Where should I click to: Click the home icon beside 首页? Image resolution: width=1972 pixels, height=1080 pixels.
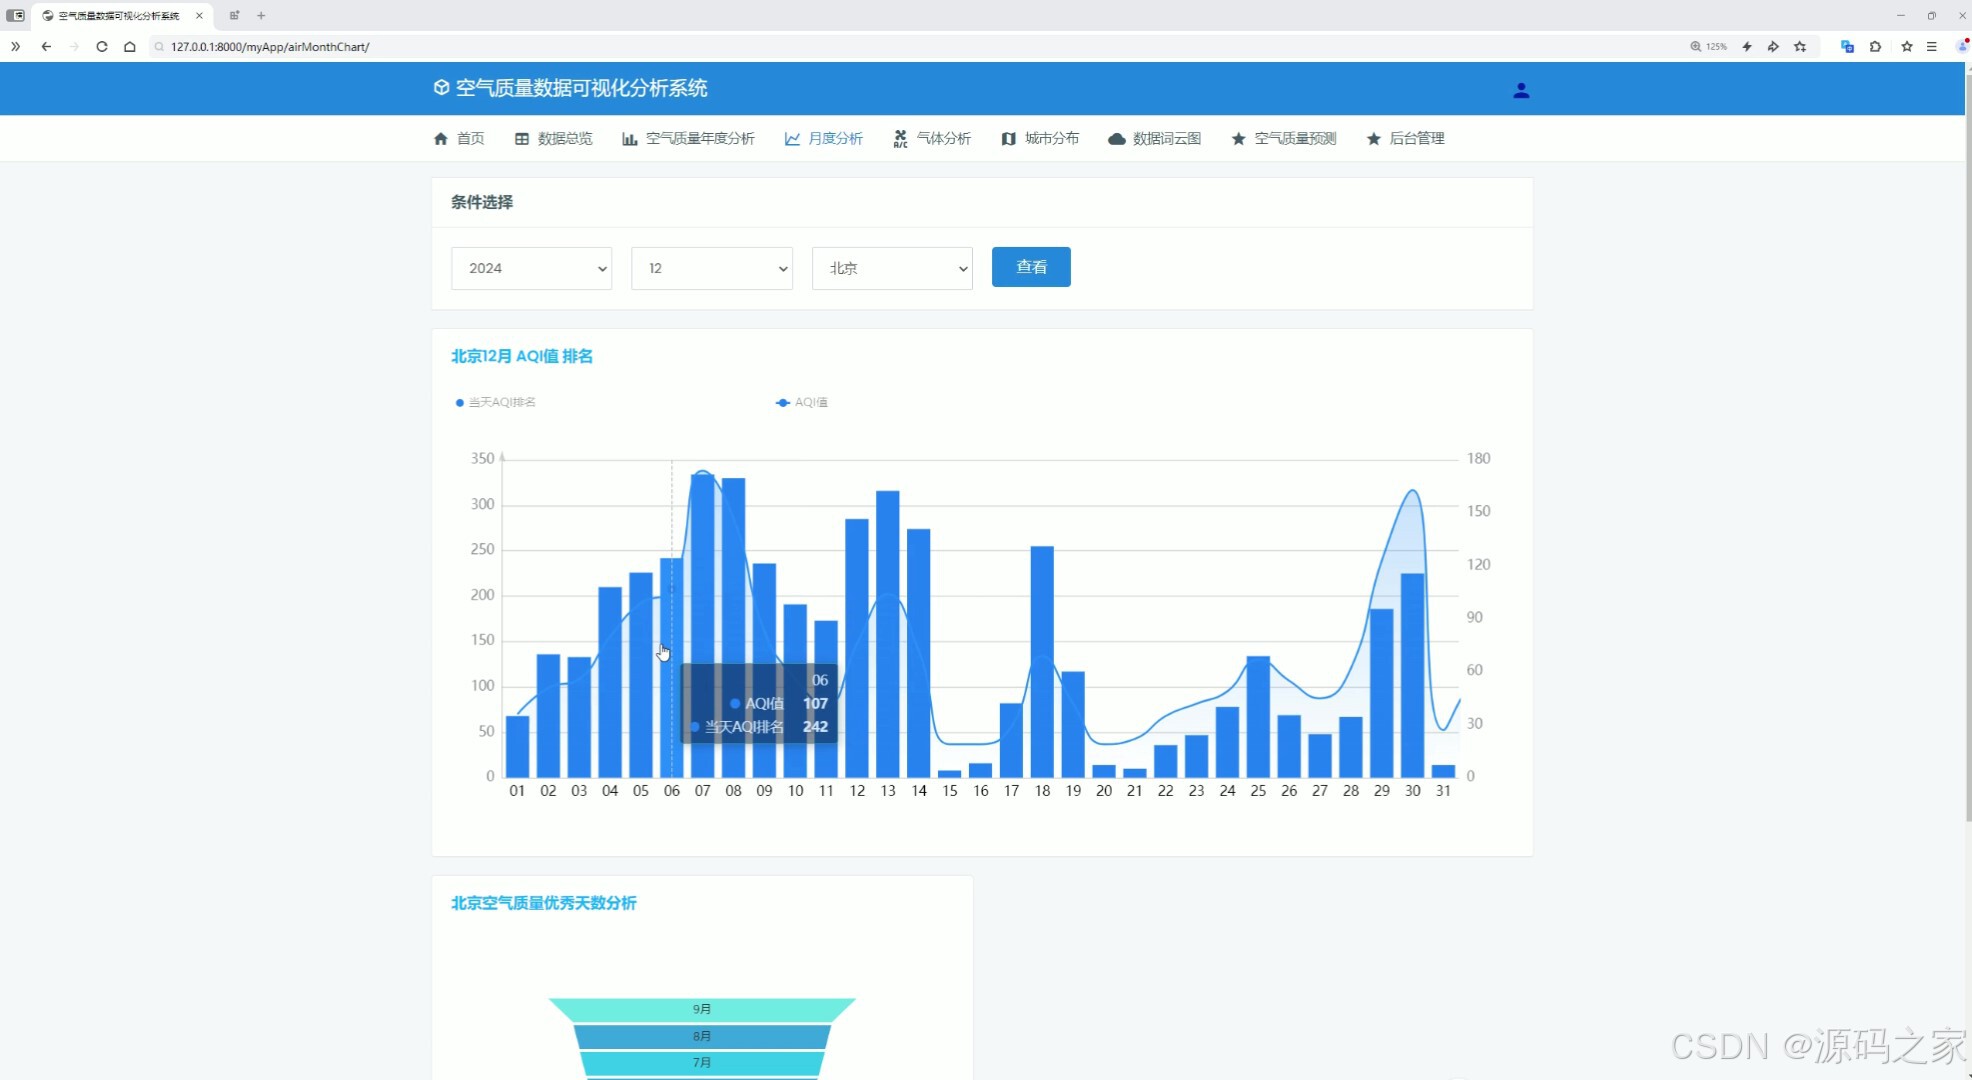tap(441, 139)
